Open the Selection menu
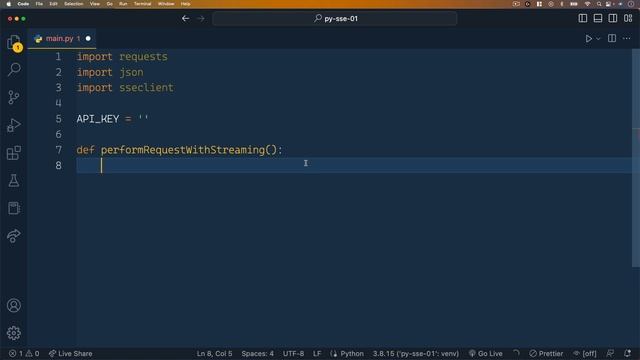This screenshot has height=360, width=640. pyautogui.click(x=73, y=4)
